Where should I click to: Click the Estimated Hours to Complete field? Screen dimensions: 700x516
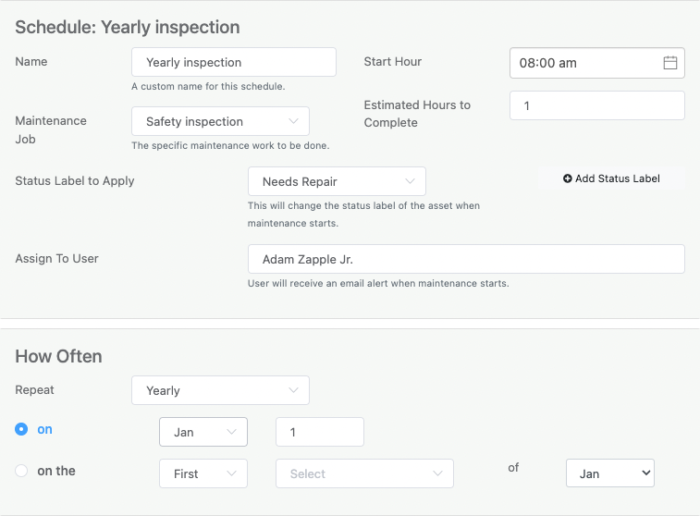pos(597,105)
